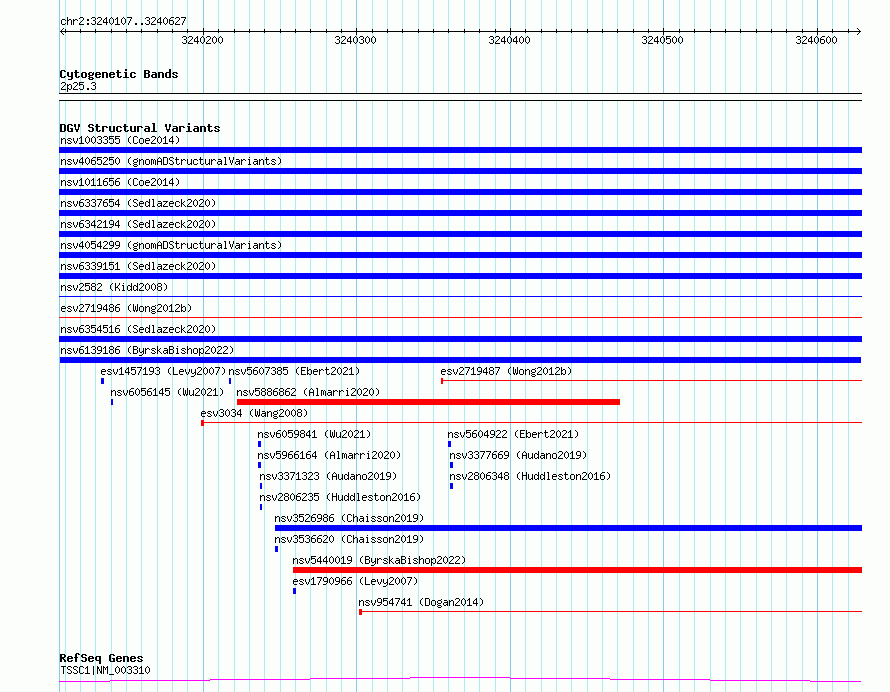Screen dimensions: 890x692
Task: Select the nsv2582 (Kidd2008) thin blue line
Action: tap(460, 296)
